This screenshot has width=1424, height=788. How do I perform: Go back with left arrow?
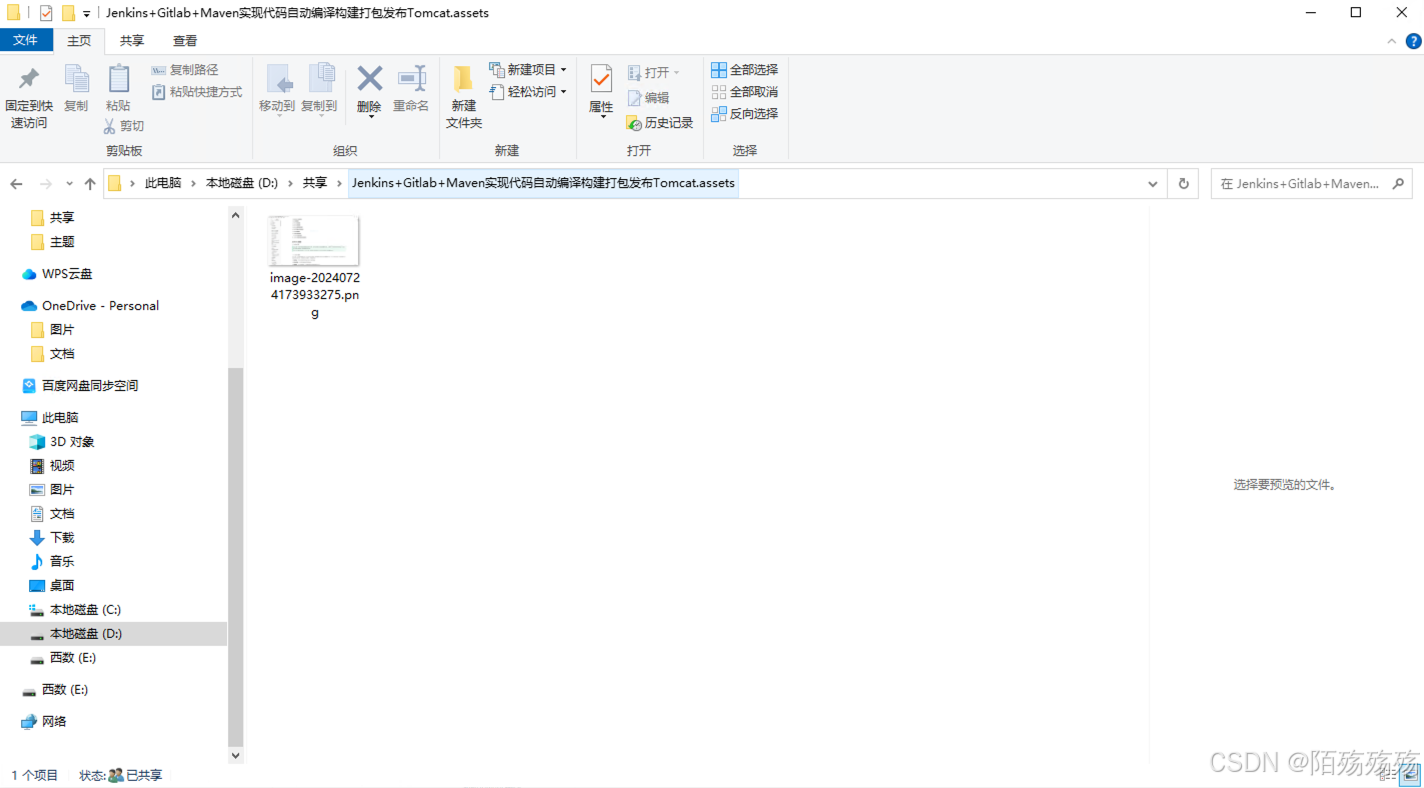coord(16,184)
